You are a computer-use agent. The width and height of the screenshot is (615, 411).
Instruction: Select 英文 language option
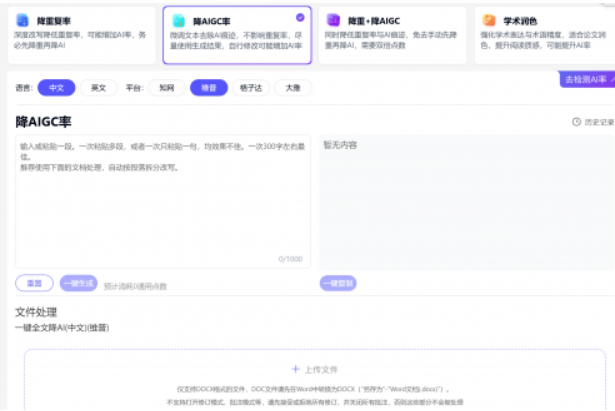(97, 87)
